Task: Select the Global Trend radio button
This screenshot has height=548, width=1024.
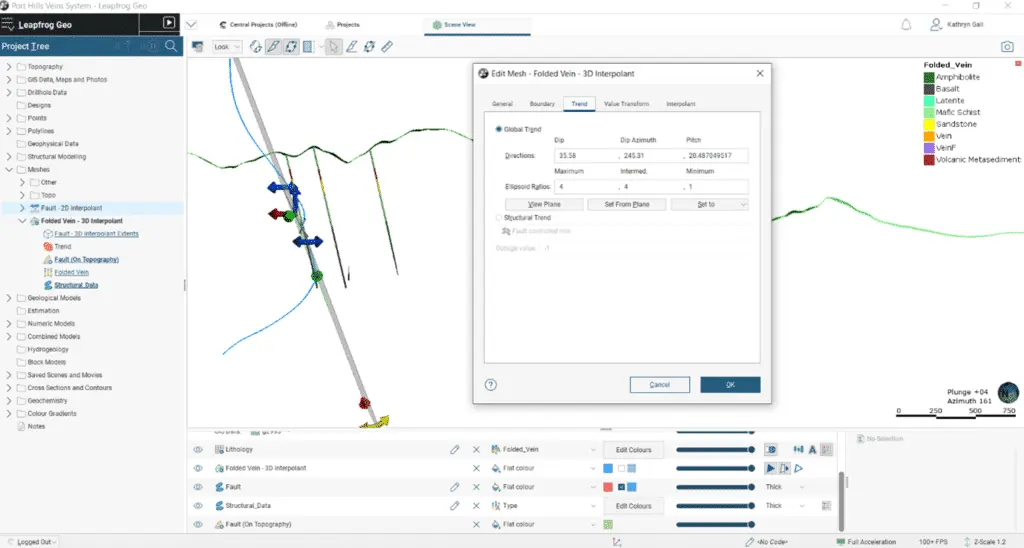Action: 499,129
